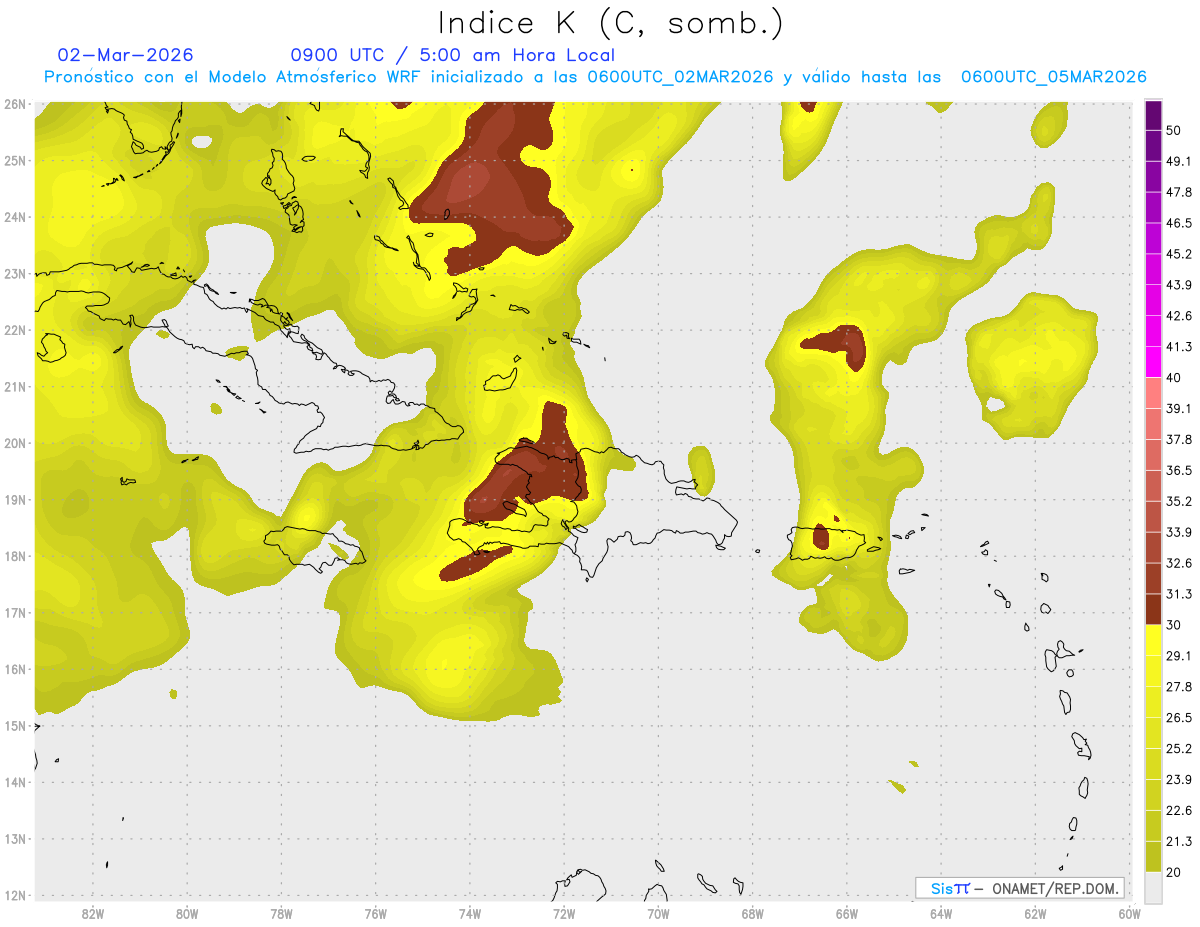Click the longitude label '80W'
This screenshot has width=1200, height=927.
click(187, 913)
